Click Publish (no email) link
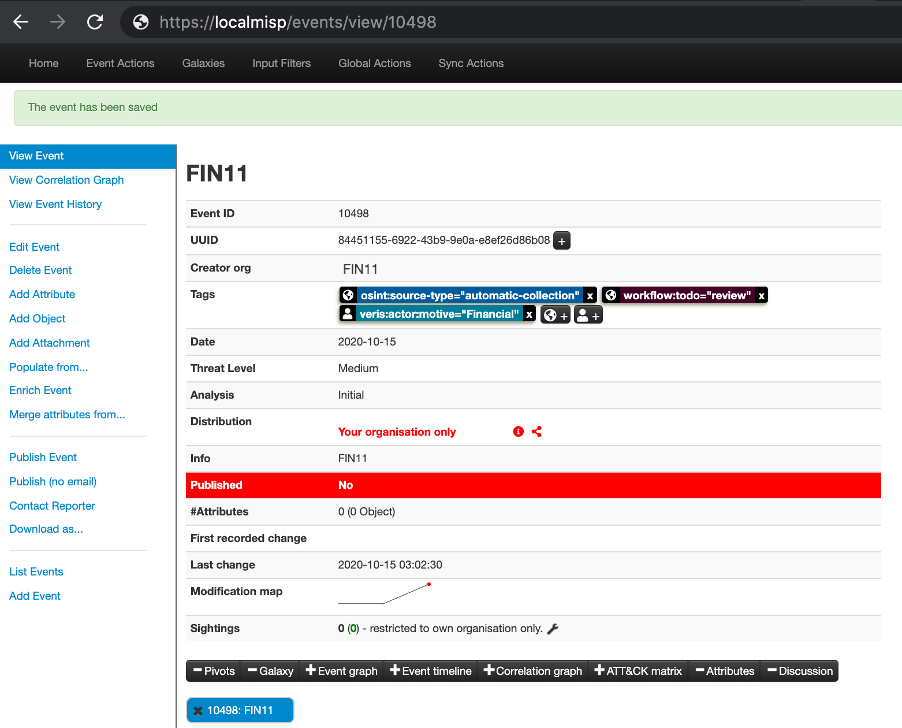This screenshot has height=728, width=902. [x=53, y=482]
